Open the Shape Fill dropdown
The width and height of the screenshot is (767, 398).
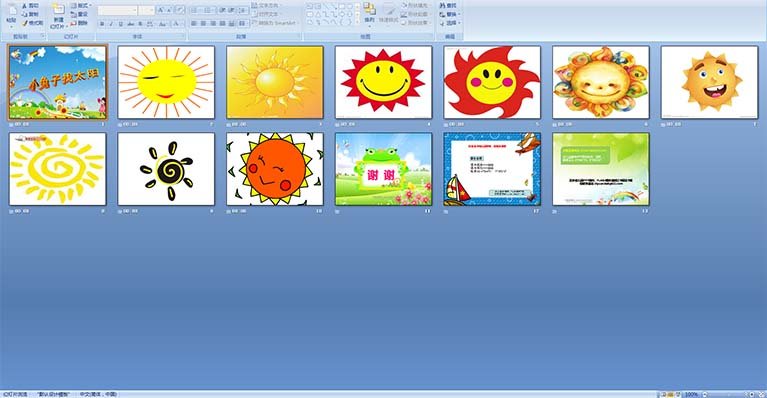coord(415,5)
